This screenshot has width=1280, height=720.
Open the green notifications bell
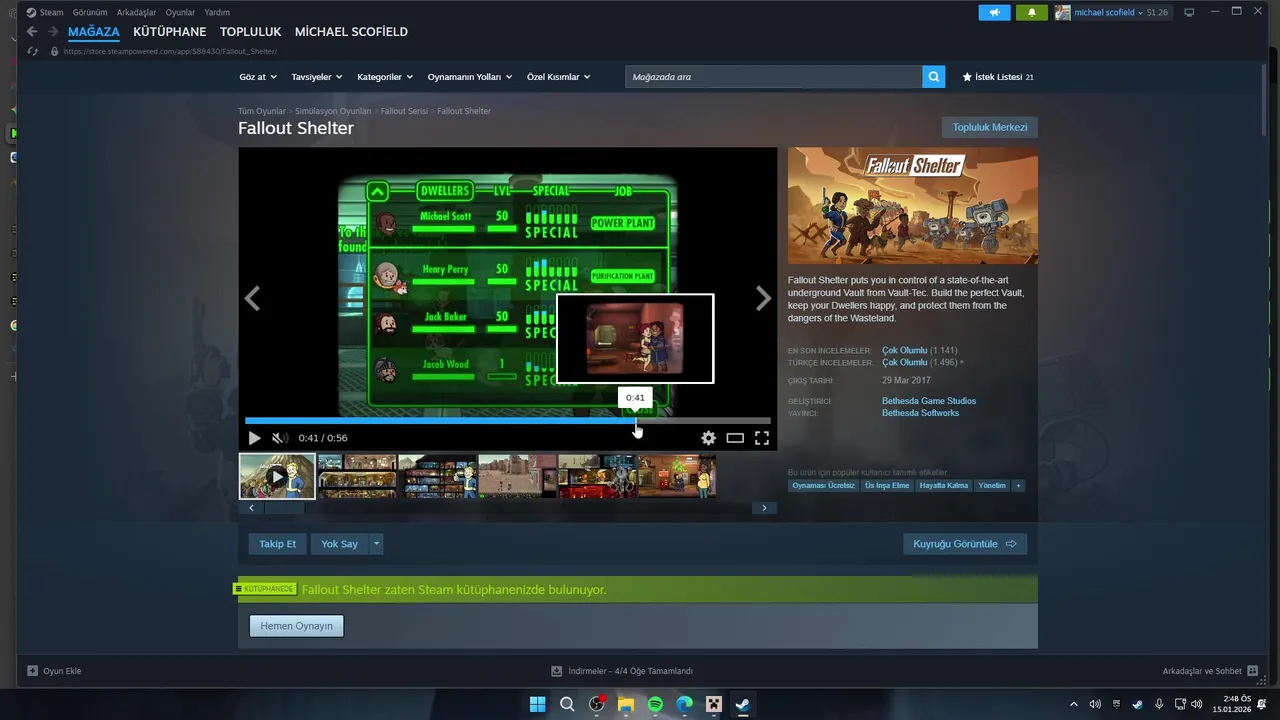click(x=1032, y=12)
